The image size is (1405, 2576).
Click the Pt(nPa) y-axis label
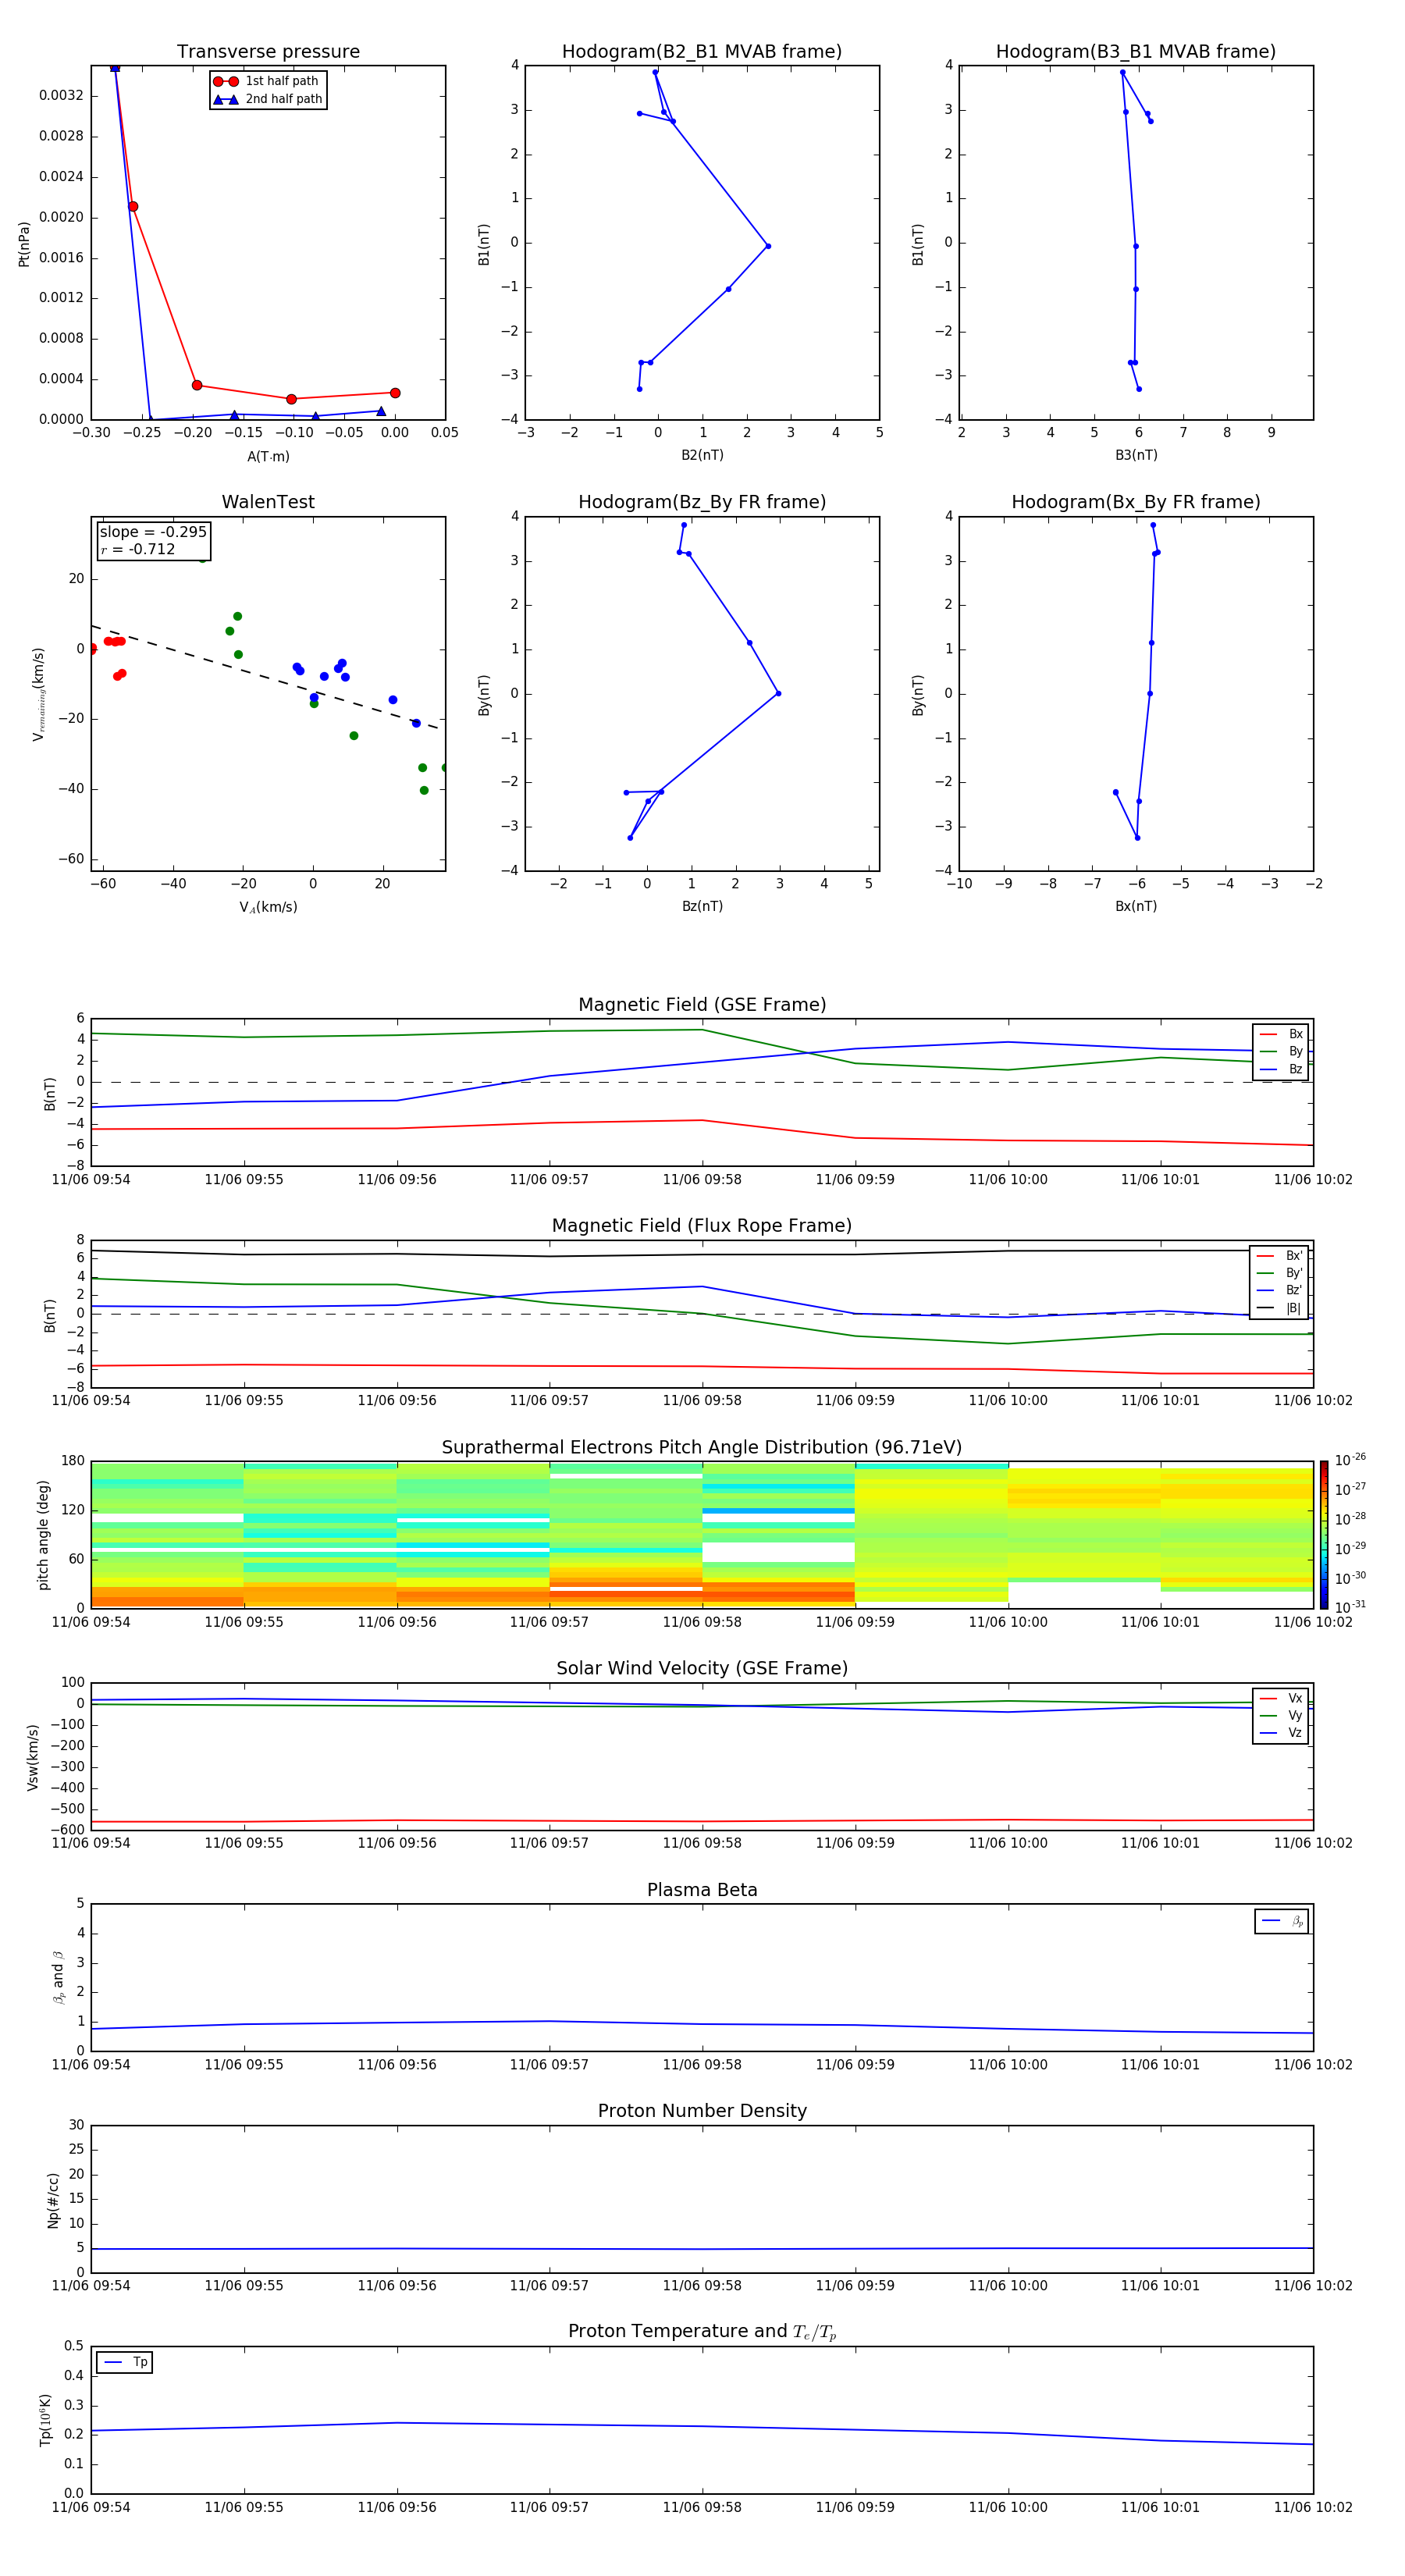(x=24, y=244)
